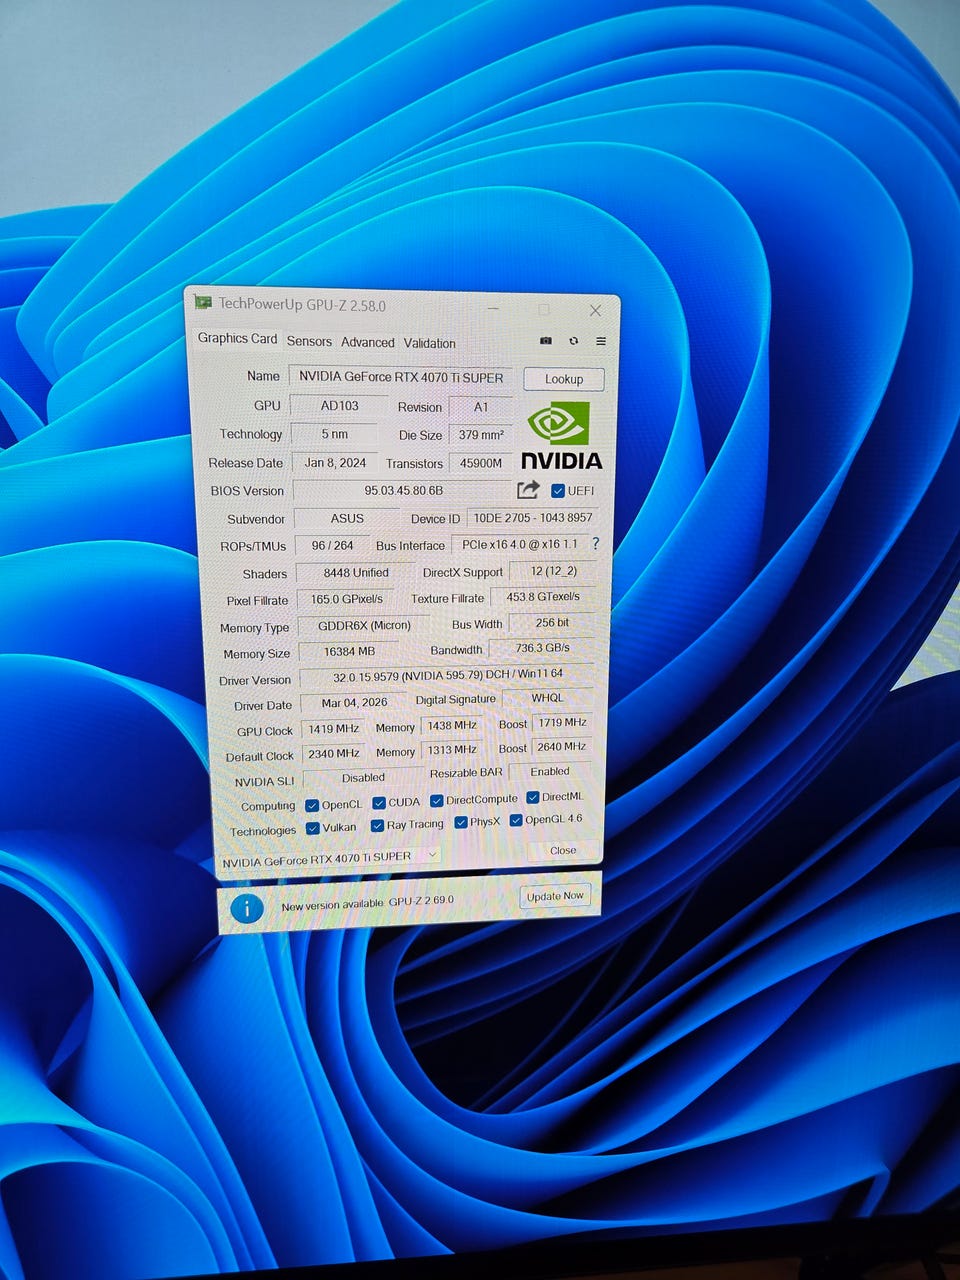The height and width of the screenshot is (1280, 960).
Task: Switch to the Validation tab
Action: (x=429, y=343)
